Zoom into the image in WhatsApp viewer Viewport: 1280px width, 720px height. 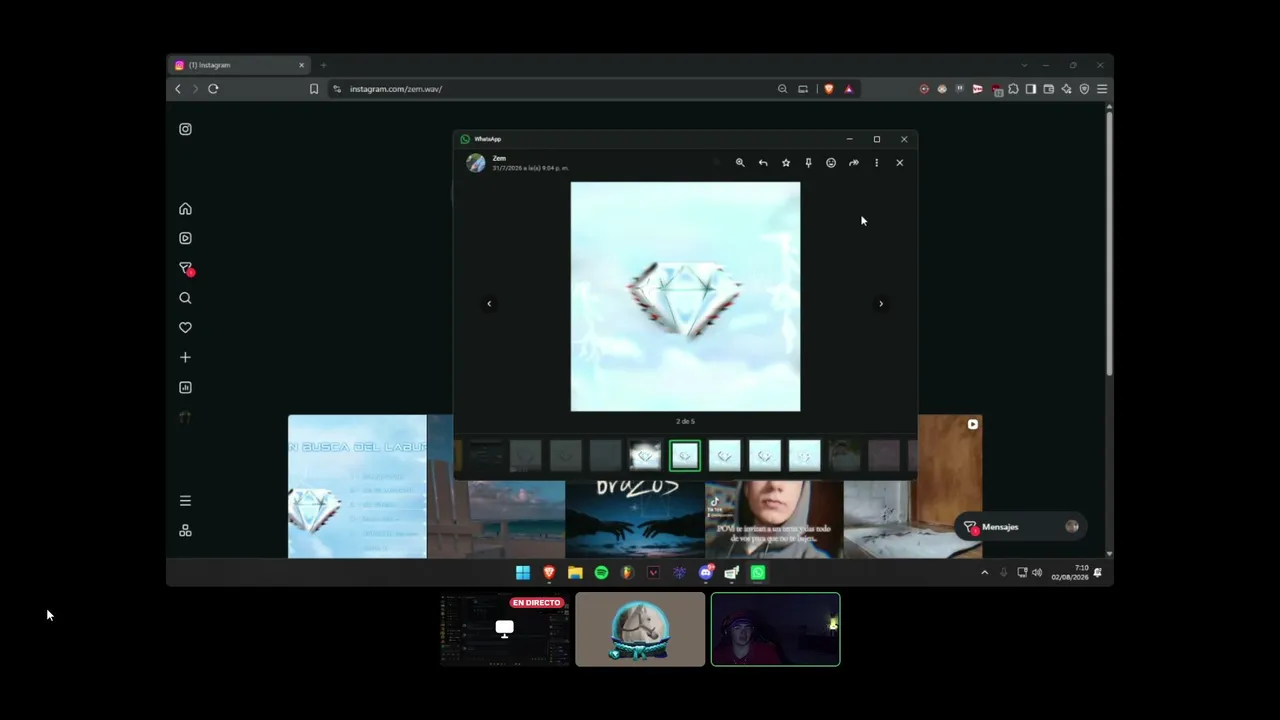click(740, 163)
